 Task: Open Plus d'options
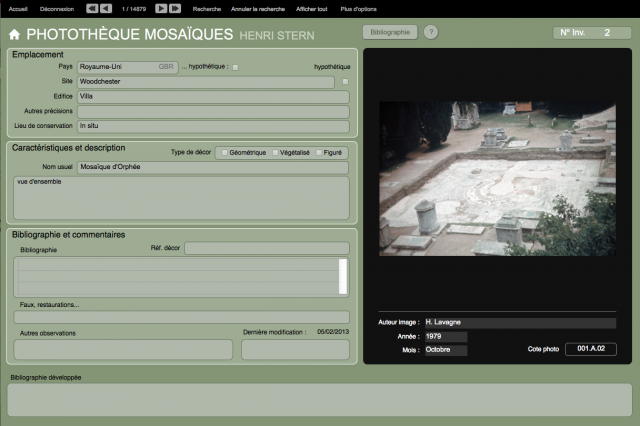coord(358,9)
